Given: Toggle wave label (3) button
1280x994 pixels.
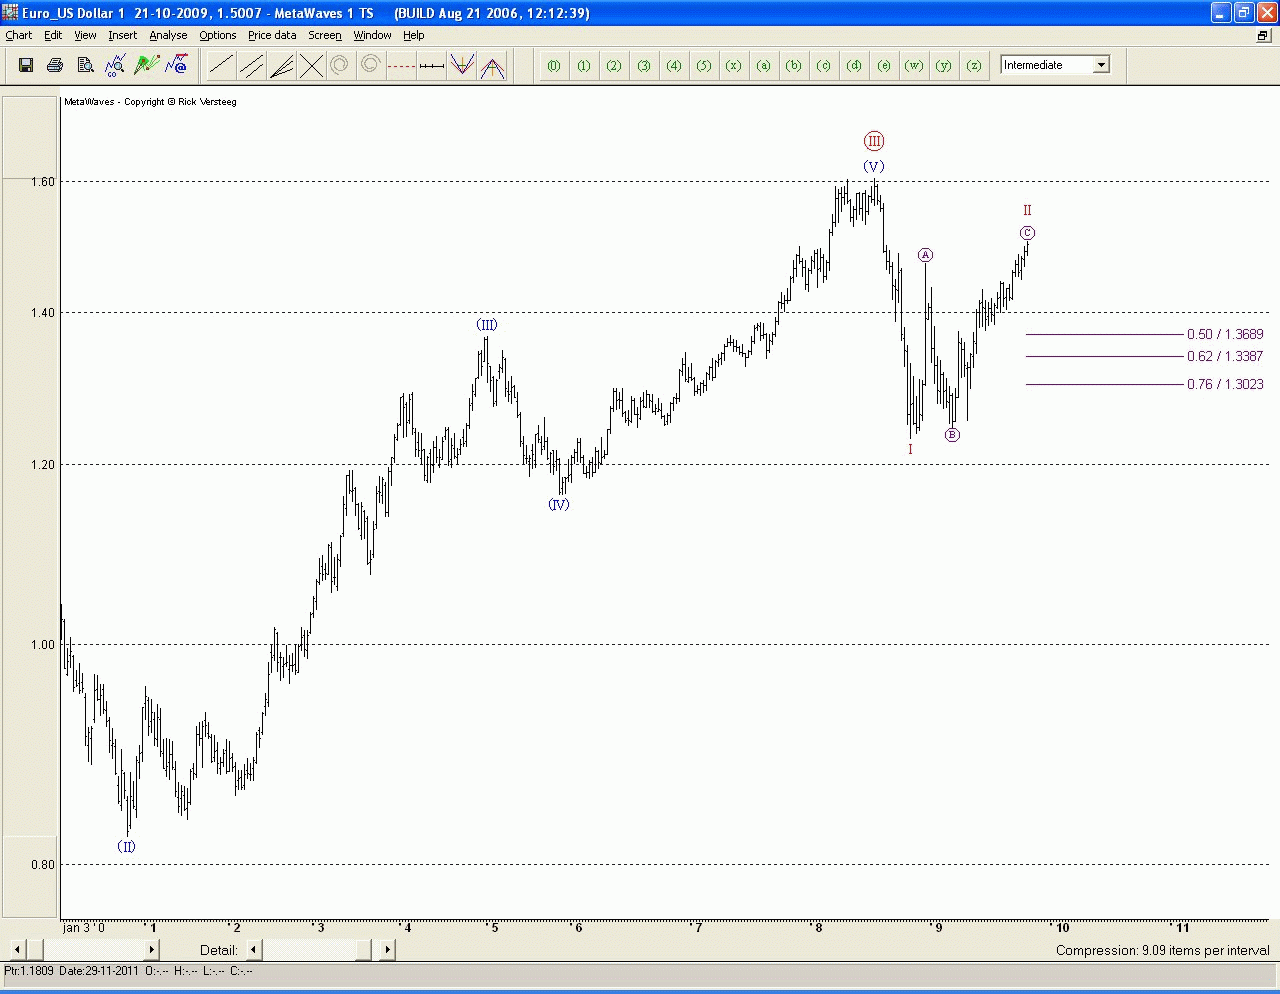Looking at the screenshot, I should (644, 66).
